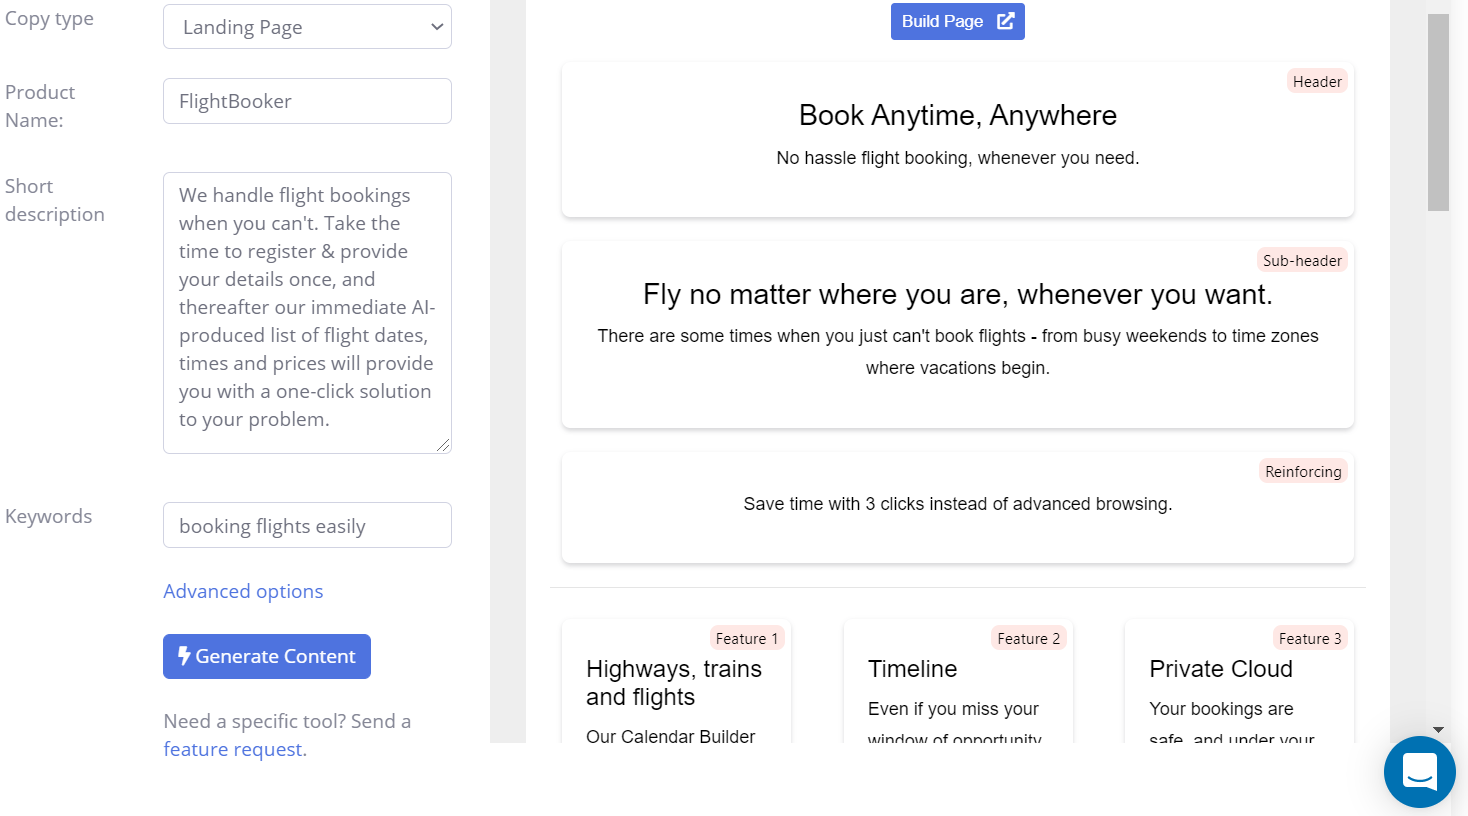Click the resize handle of the description textarea

[444, 446]
